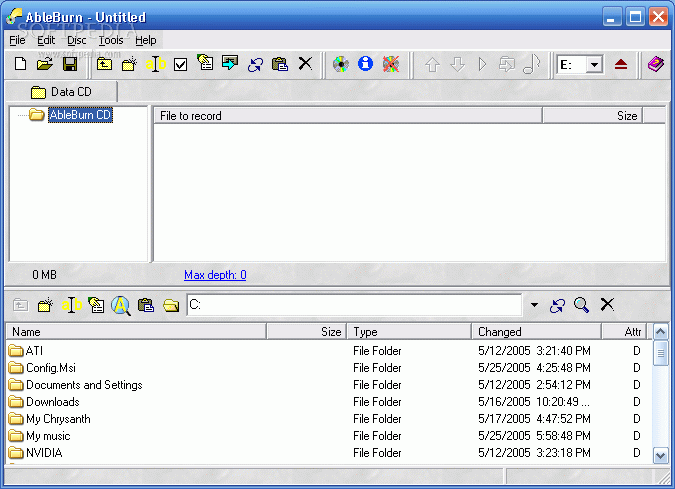Sort compilation by Size column header
The height and width of the screenshot is (489, 675).
pos(593,116)
